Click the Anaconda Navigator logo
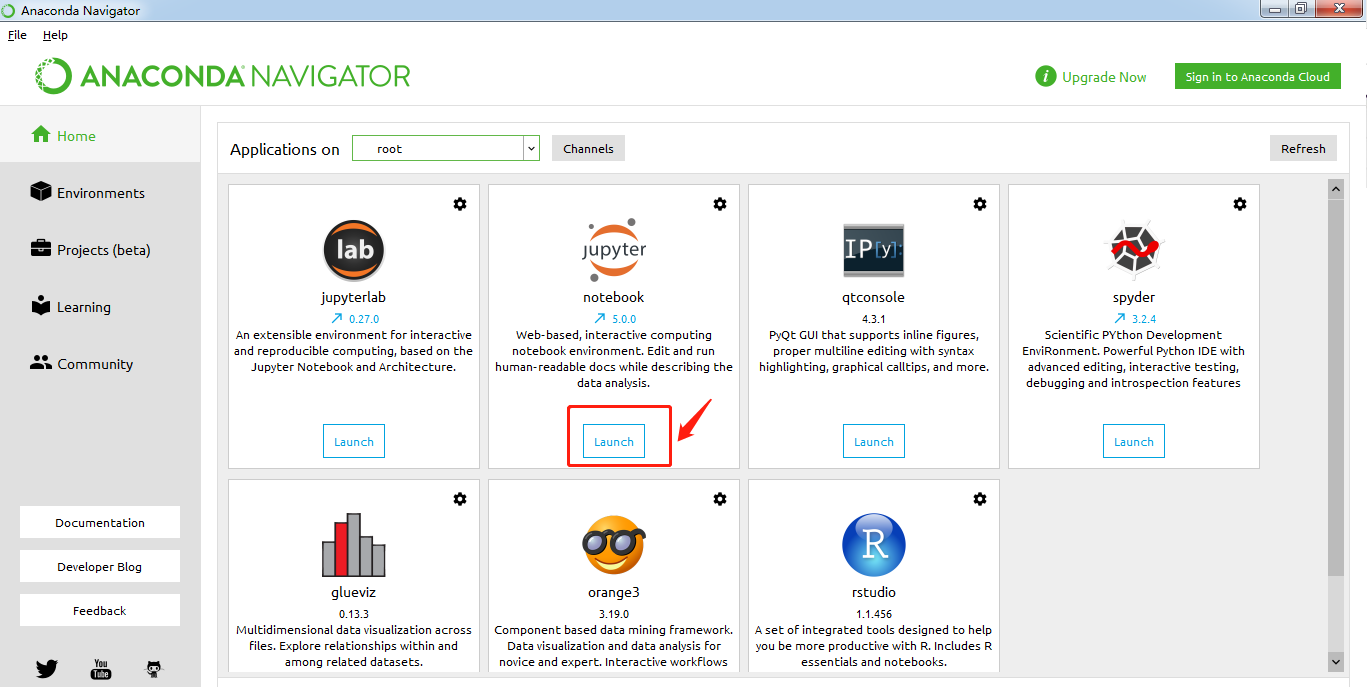Screen dimensions: 1367x687 click(222, 76)
